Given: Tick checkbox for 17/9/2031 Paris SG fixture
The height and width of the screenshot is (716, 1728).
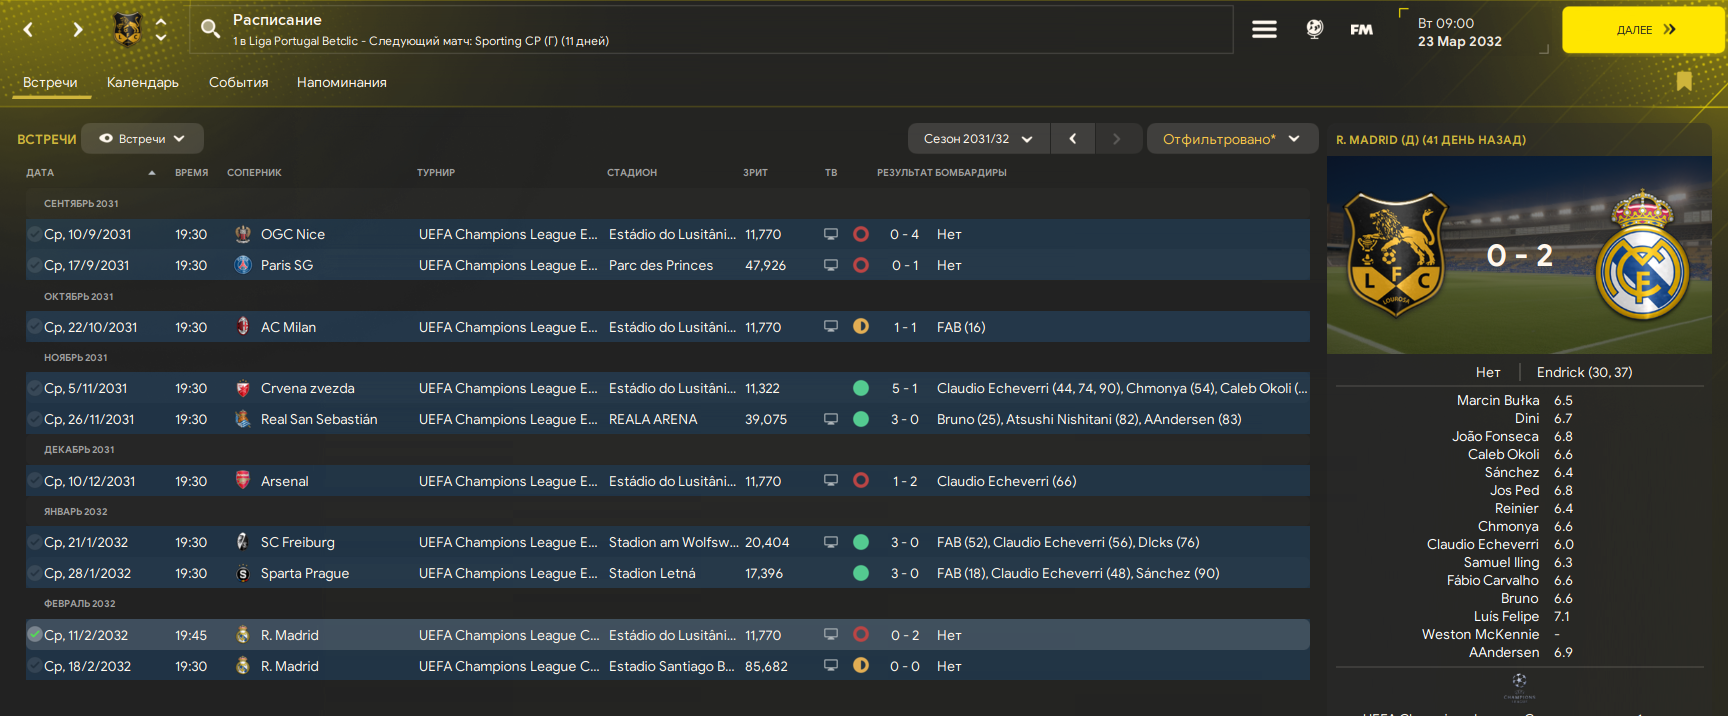Looking at the screenshot, I should coord(35,265).
